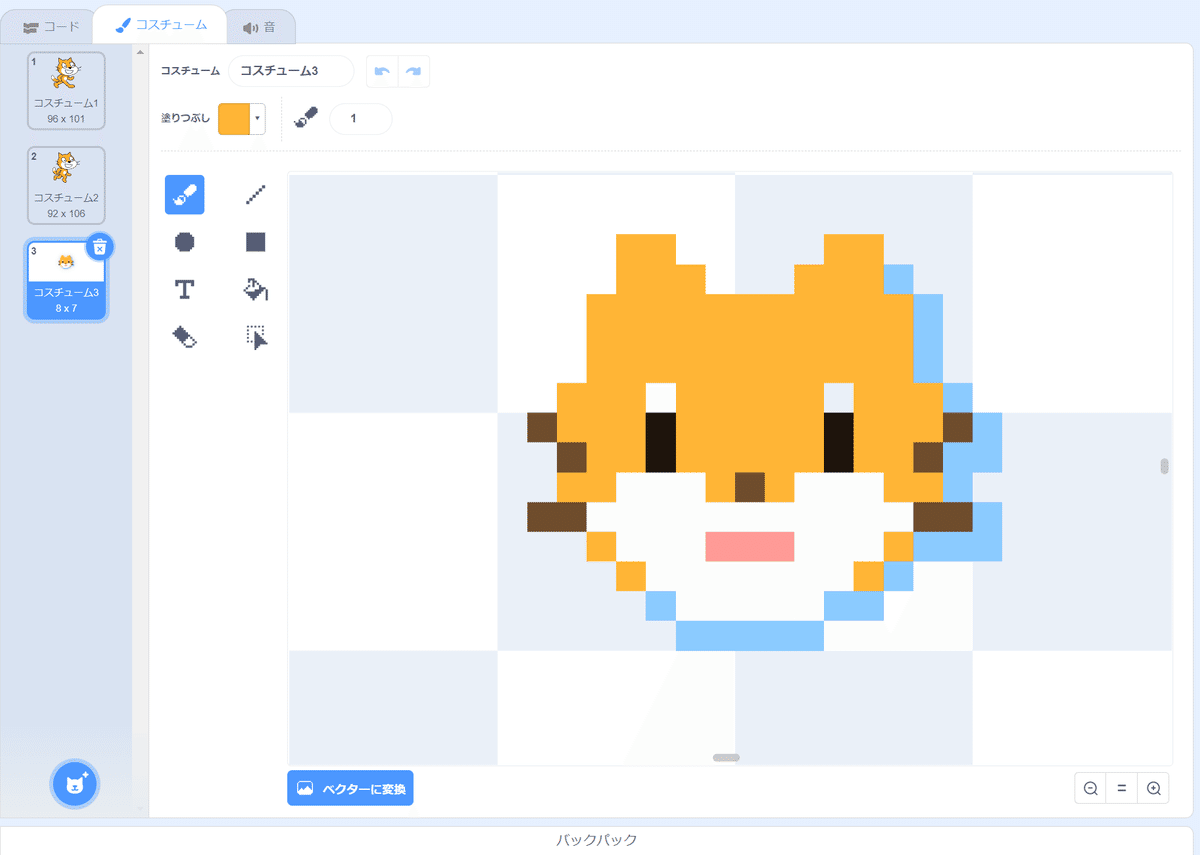Select コスチューム1 thumbnail
Image resolution: width=1200 pixels, height=855 pixels.
point(66,90)
